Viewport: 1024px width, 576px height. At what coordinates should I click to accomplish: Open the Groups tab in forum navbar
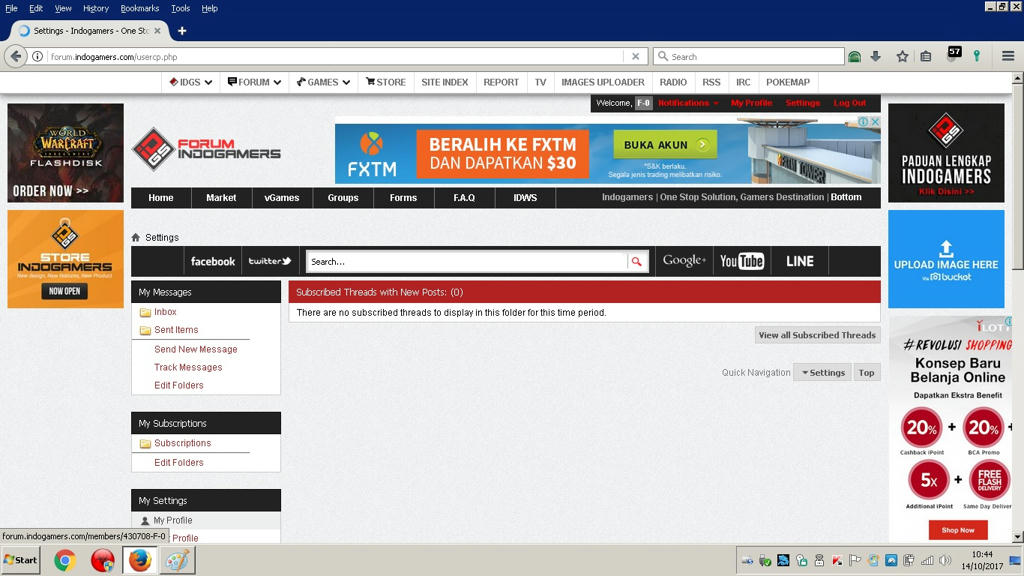pyautogui.click(x=343, y=198)
